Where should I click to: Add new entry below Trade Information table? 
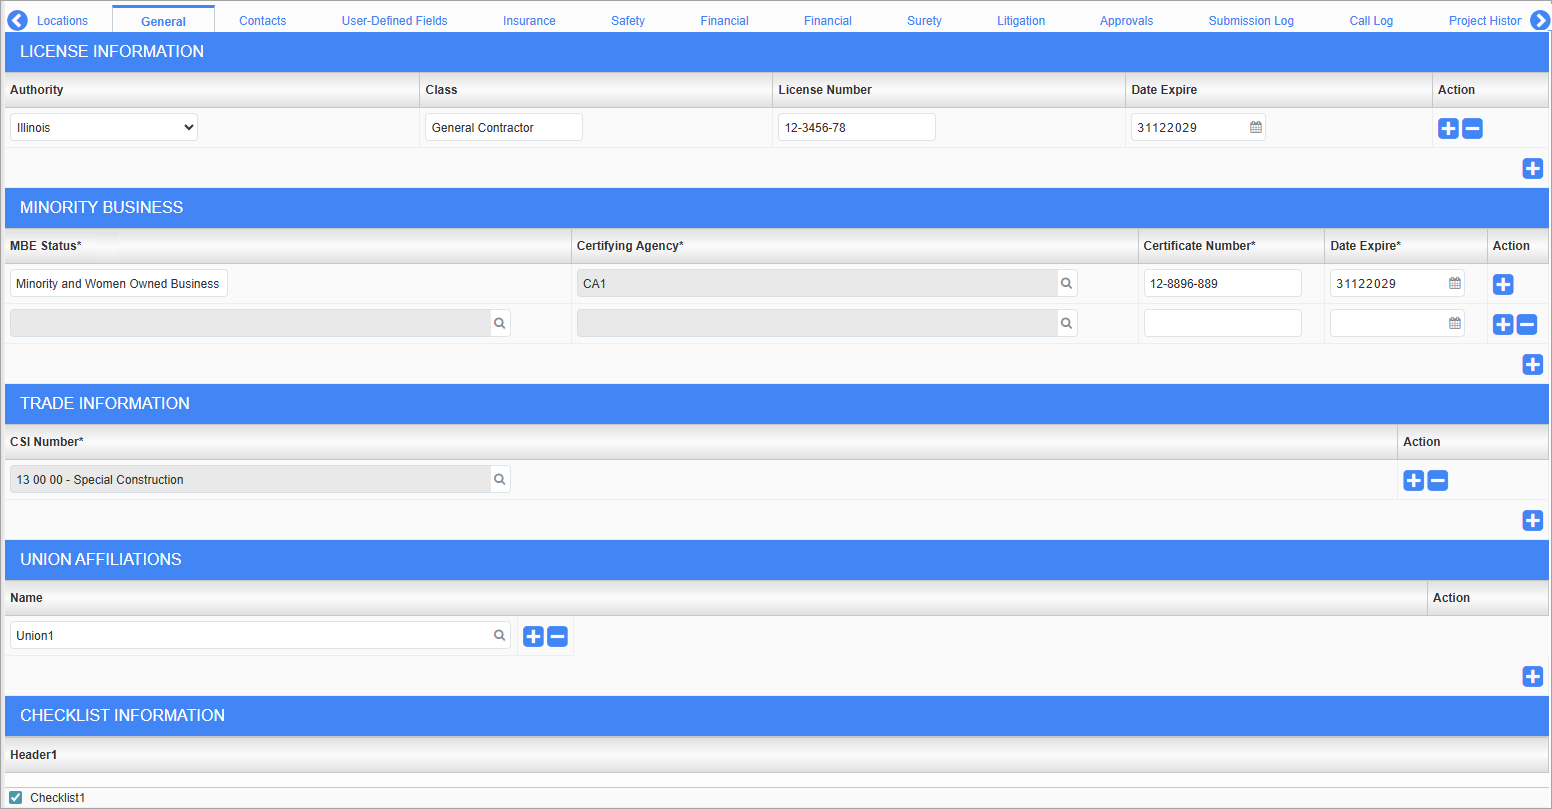click(1533, 520)
